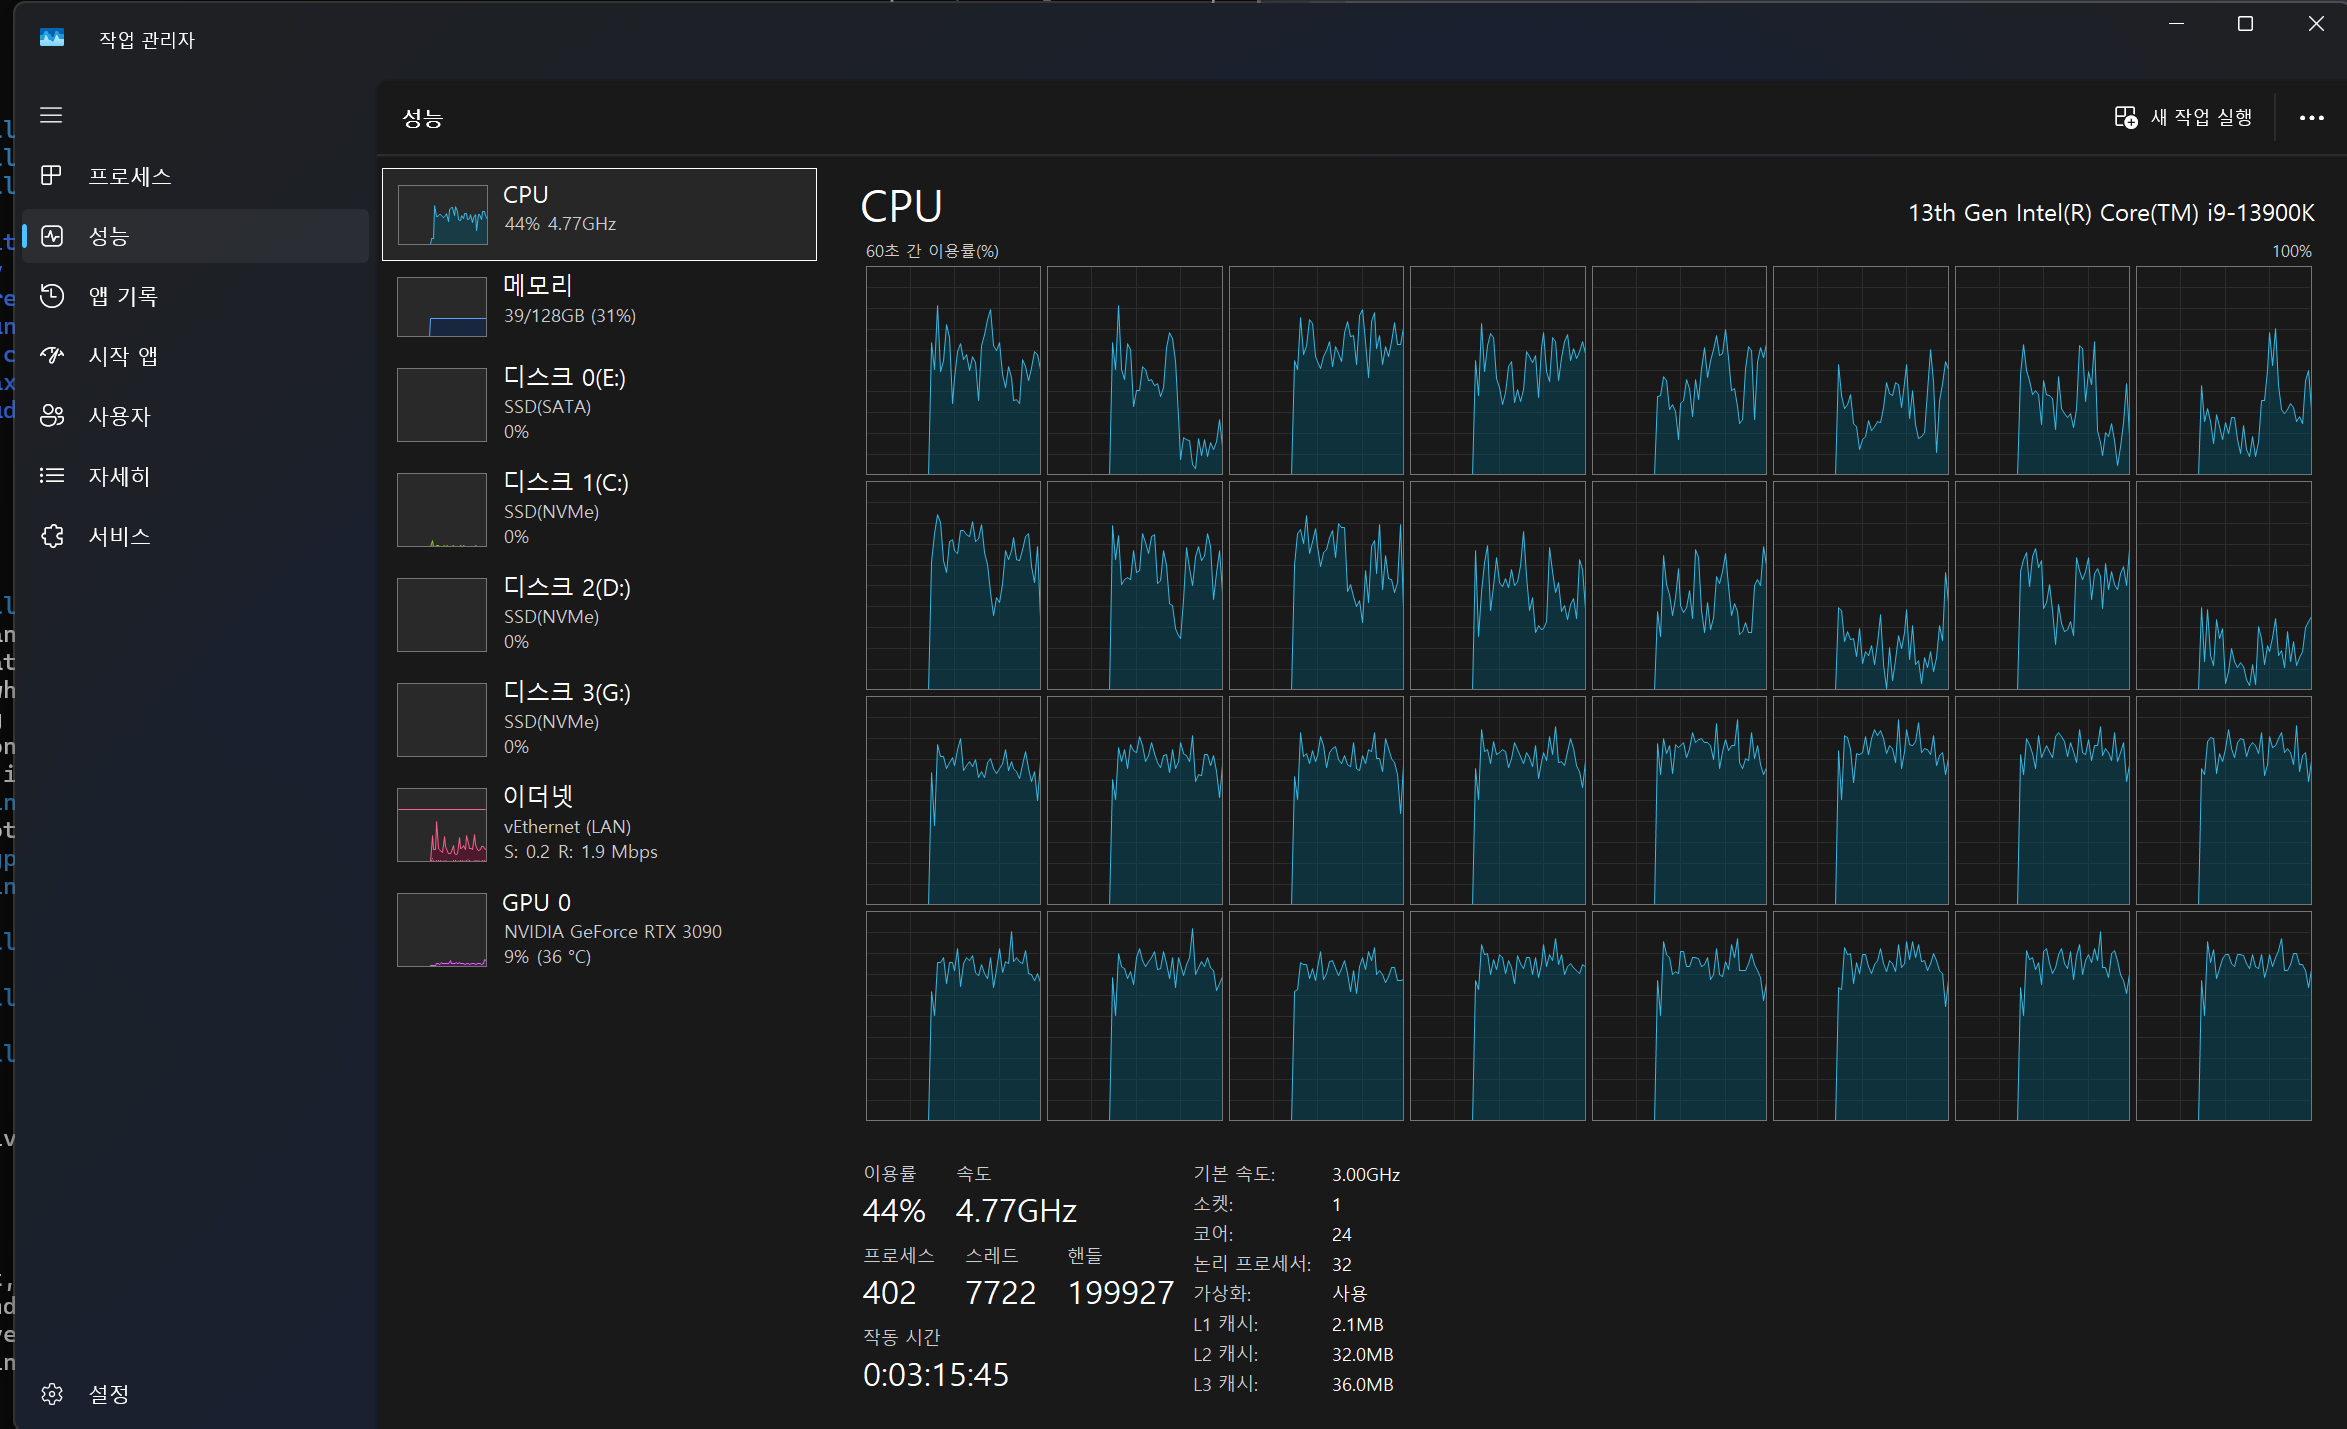
Task: Select the 성능 performance tab in sidebar
Action: click(x=195, y=236)
